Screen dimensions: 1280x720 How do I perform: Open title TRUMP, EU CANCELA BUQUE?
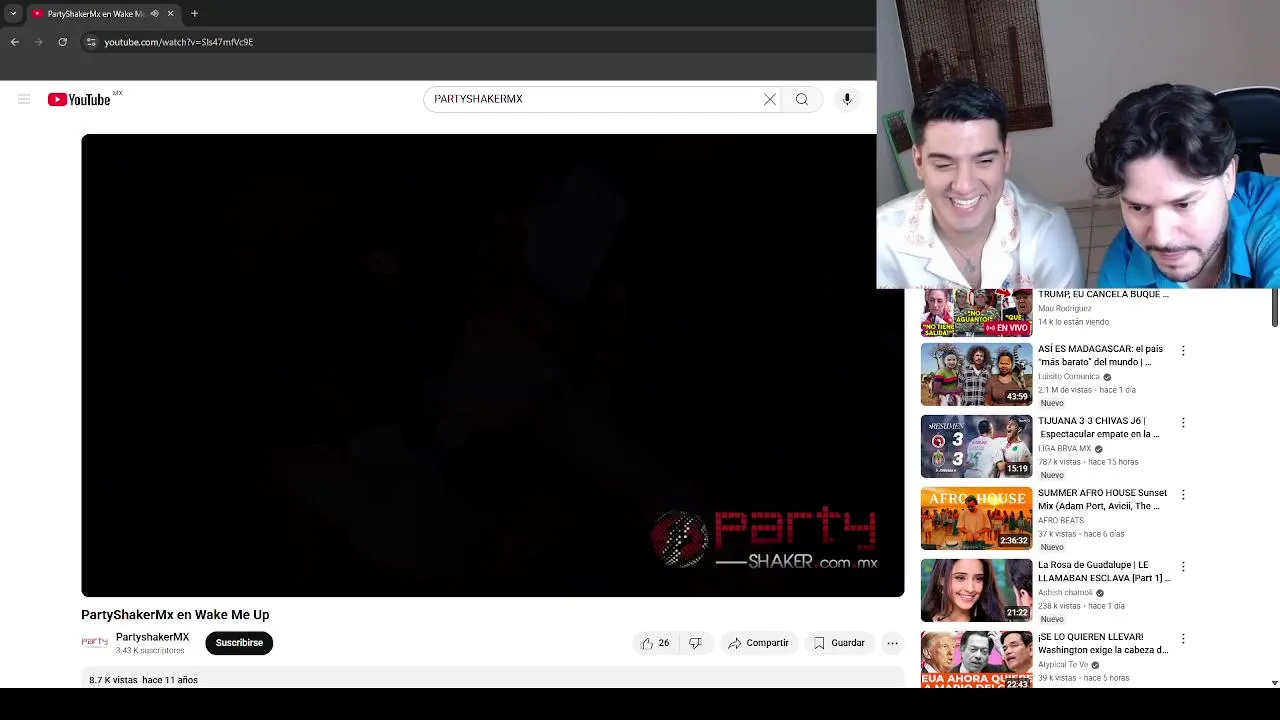point(1103,294)
